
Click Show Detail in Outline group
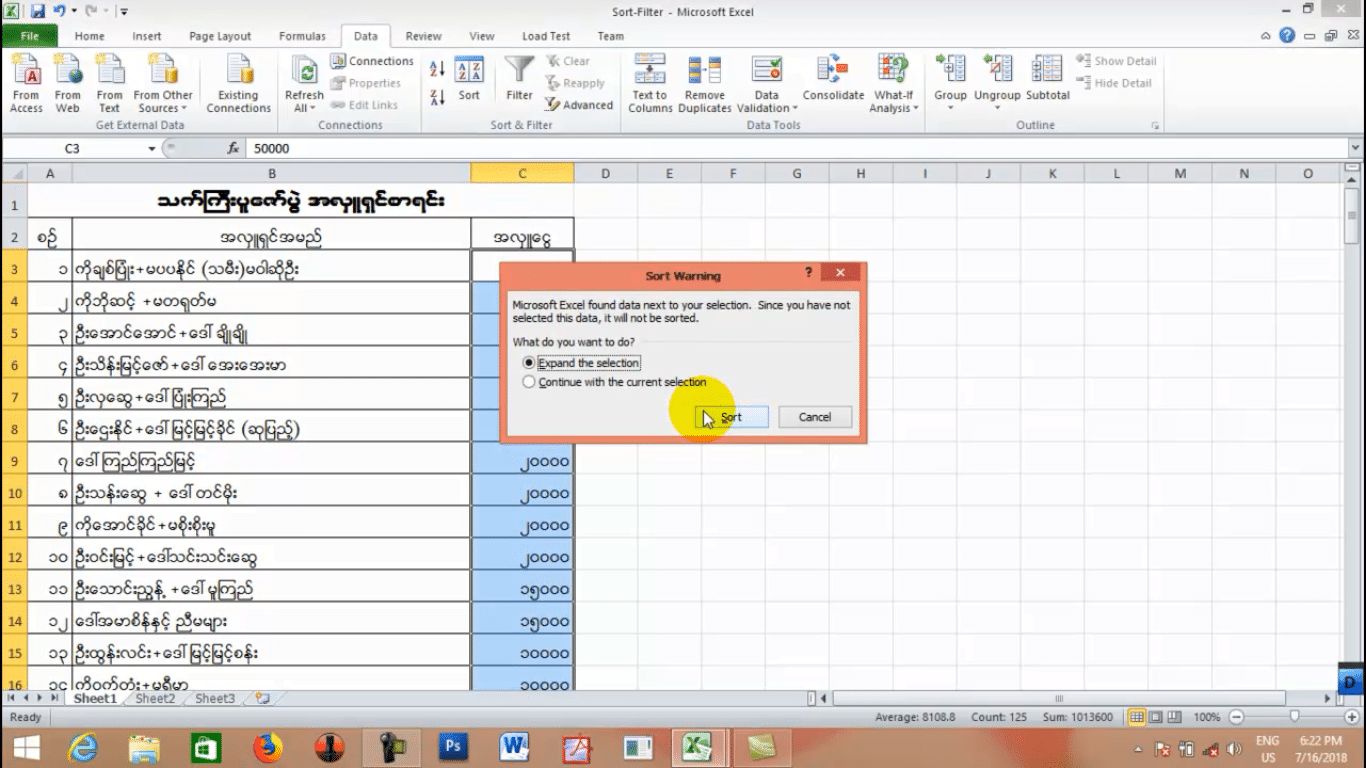pyautogui.click(x=1114, y=61)
